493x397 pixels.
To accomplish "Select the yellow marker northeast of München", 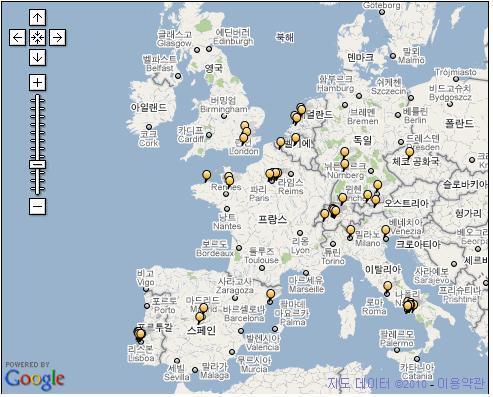I will pyautogui.click(x=377, y=185).
